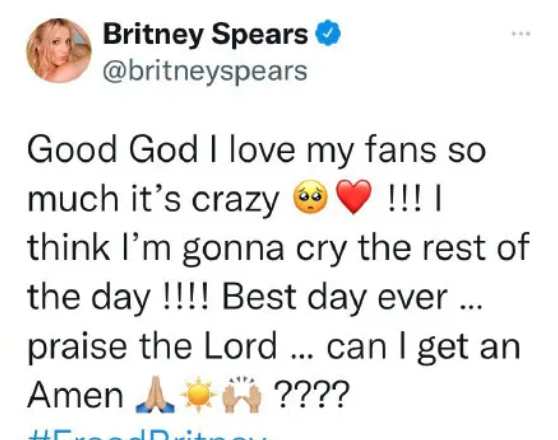Screen dimensions: 558x440
Task: Open the partially visible #FreedBritney hashtag
Action: tap(147, 436)
